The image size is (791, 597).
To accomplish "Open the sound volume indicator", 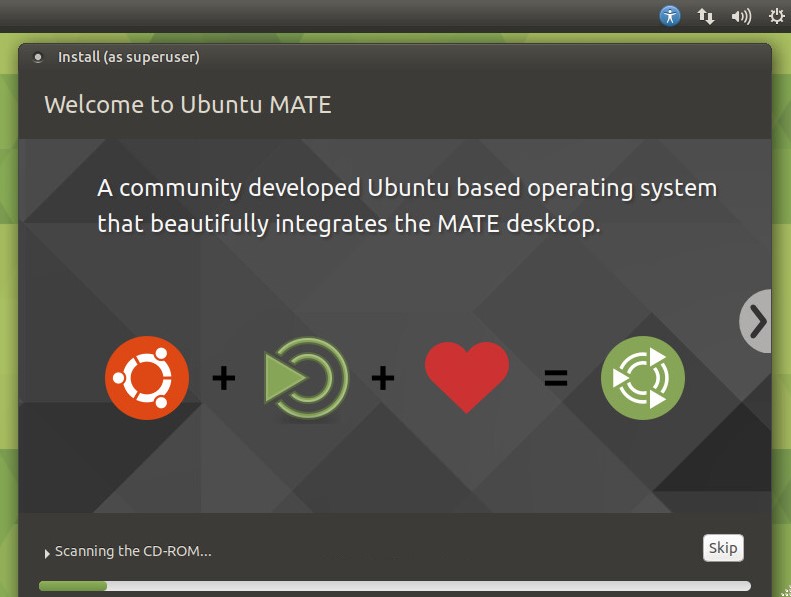I will point(741,16).
